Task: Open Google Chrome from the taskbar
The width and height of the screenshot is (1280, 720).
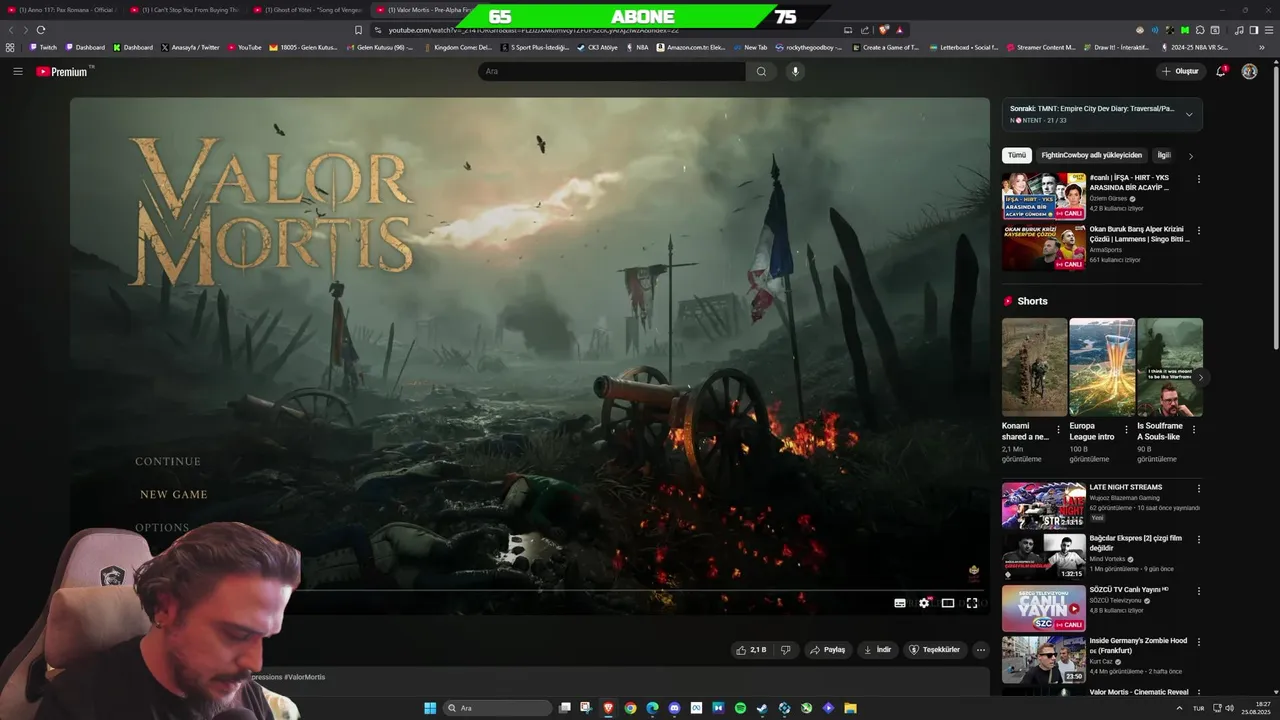Action: [630, 708]
